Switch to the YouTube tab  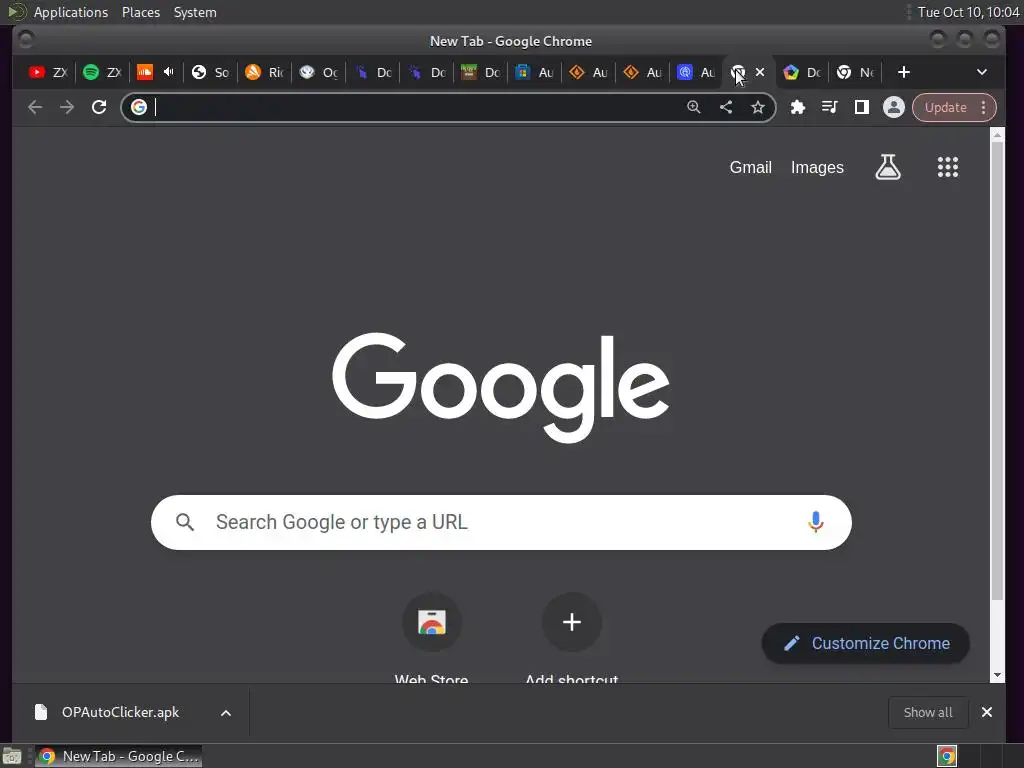pyautogui.click(x=47, y=72)
